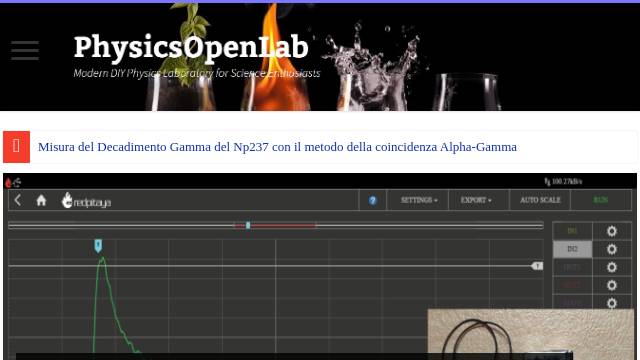Click the red post icon beside the article title
This screenshot has width=640, height=360.
click(16, 147)
